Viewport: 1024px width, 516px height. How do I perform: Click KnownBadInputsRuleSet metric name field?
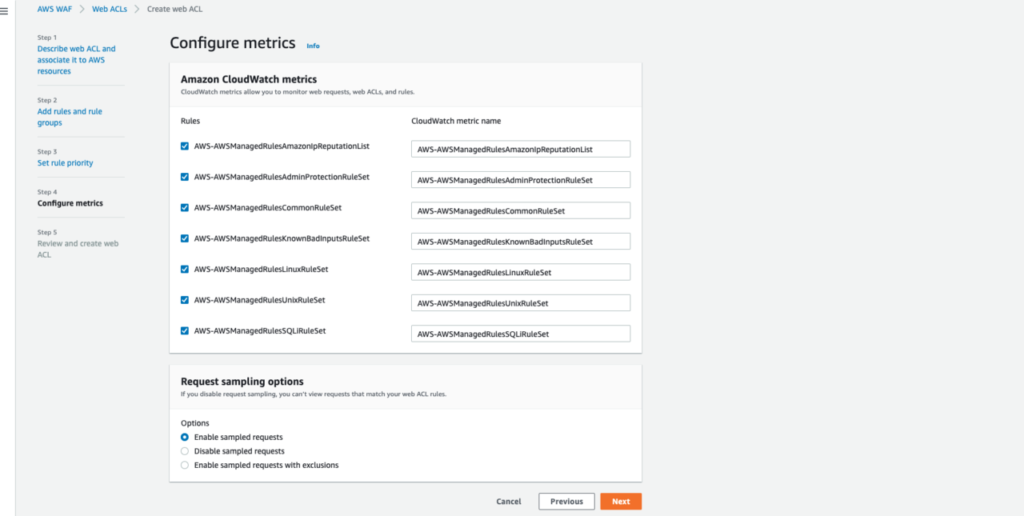pos(520,241)
